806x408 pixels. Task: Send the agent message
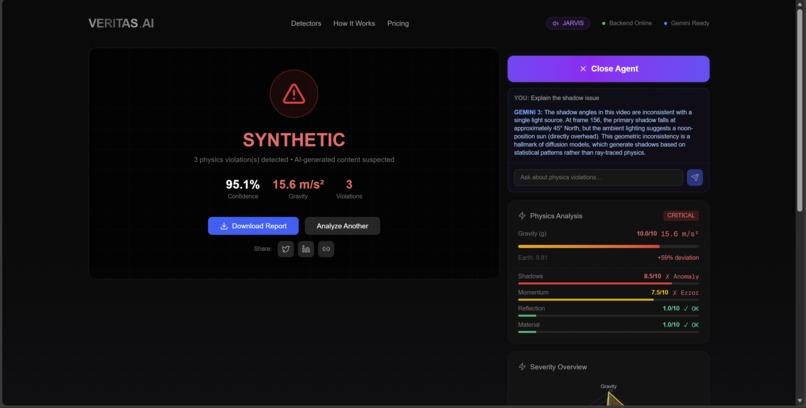695,177
